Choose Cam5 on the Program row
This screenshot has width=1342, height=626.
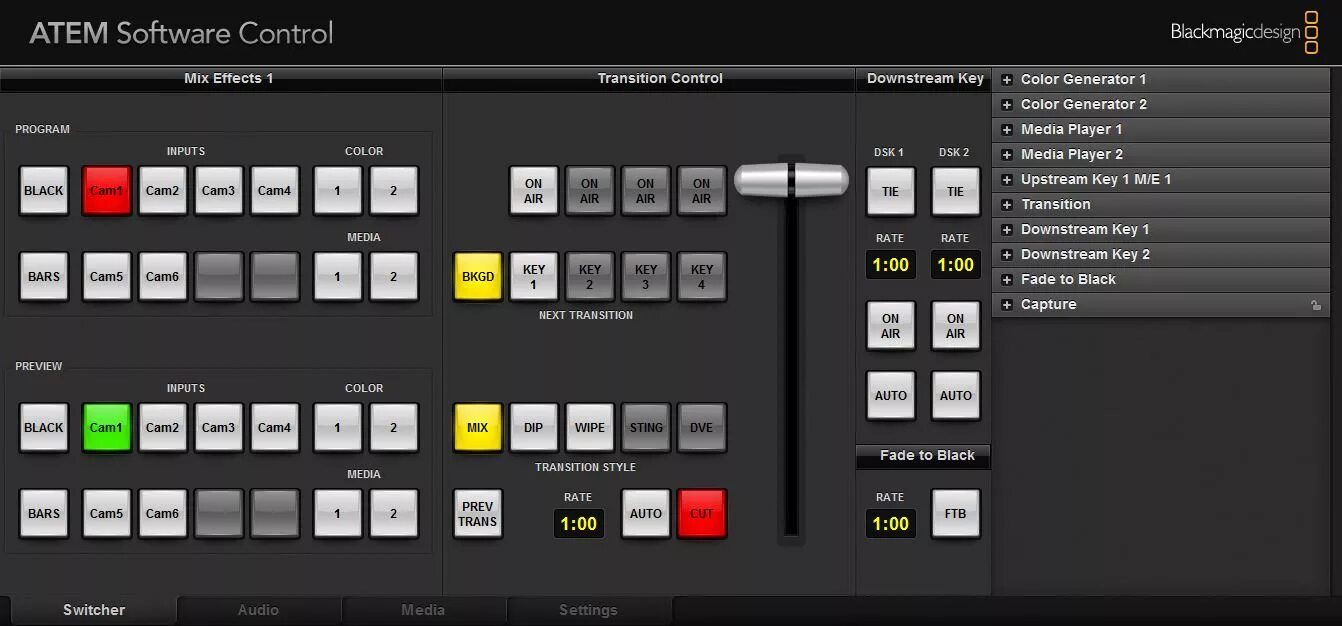(106, 276)
